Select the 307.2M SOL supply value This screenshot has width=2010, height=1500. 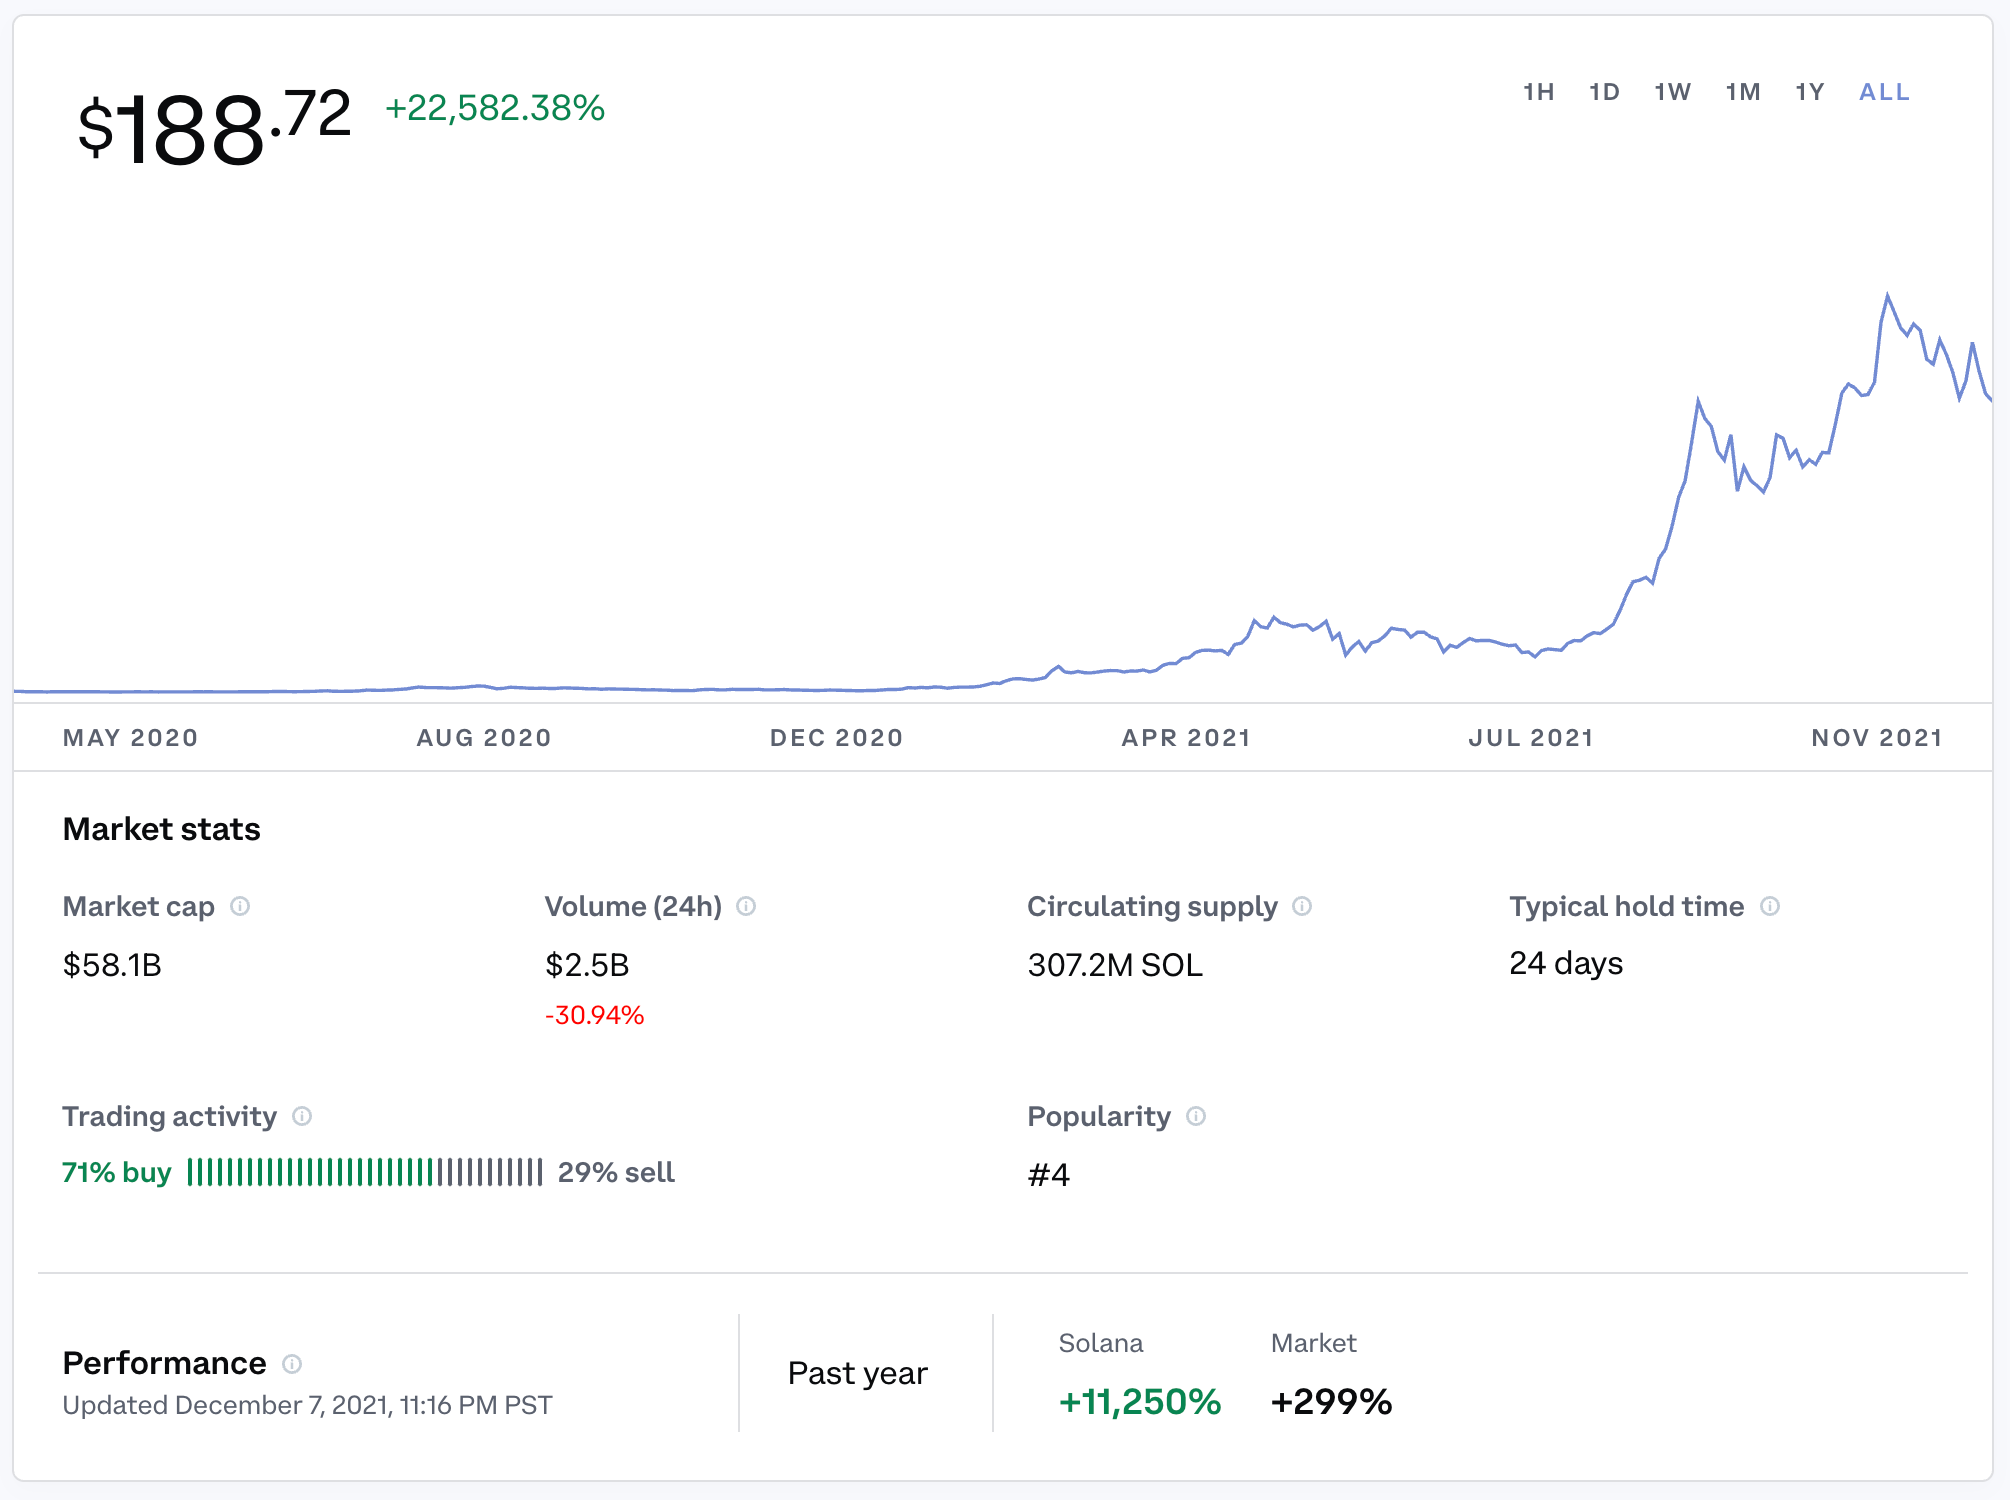[x=1115, y=965]
